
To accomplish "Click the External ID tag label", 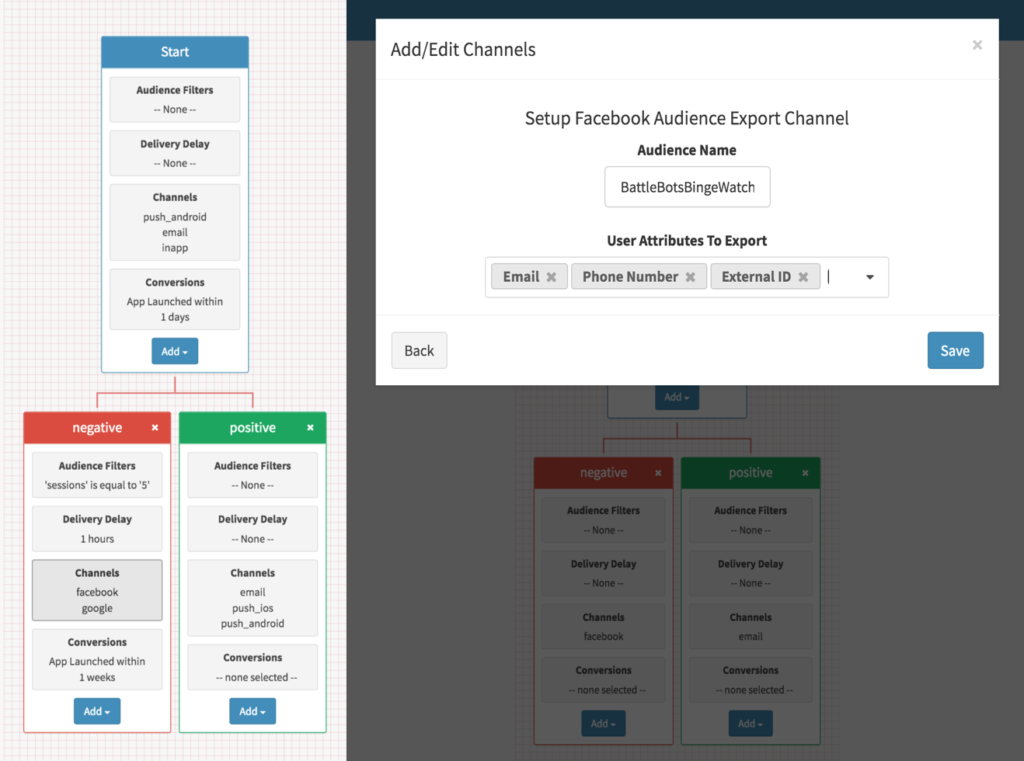I will [756, 277].
